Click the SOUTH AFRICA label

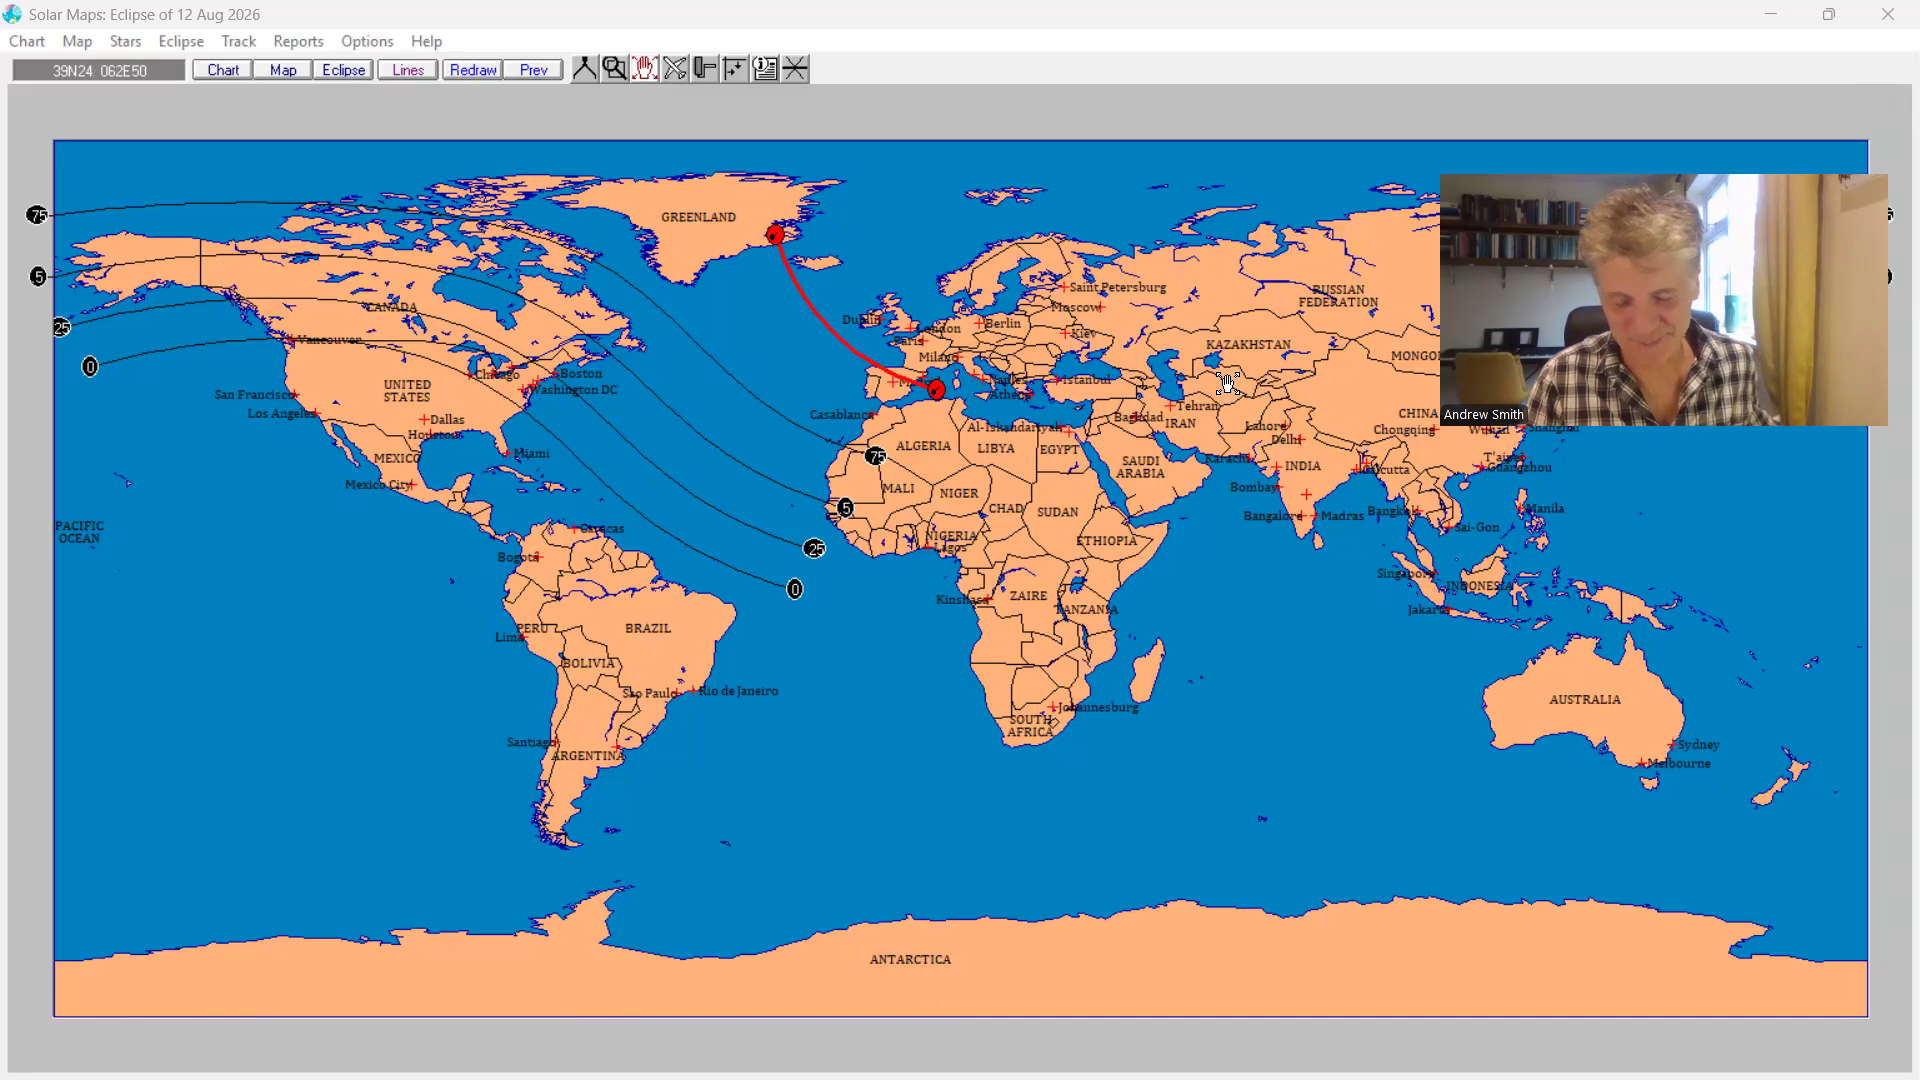(1030, 726)
